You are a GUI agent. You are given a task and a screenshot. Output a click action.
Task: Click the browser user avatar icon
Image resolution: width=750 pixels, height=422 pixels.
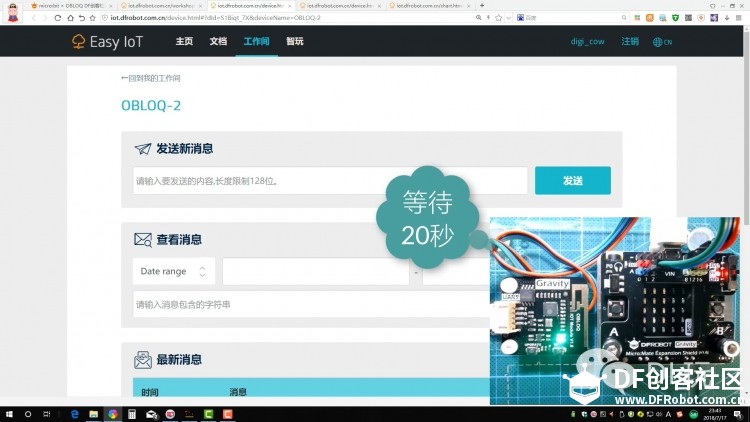pyautogui.click(x=13, y=12)
